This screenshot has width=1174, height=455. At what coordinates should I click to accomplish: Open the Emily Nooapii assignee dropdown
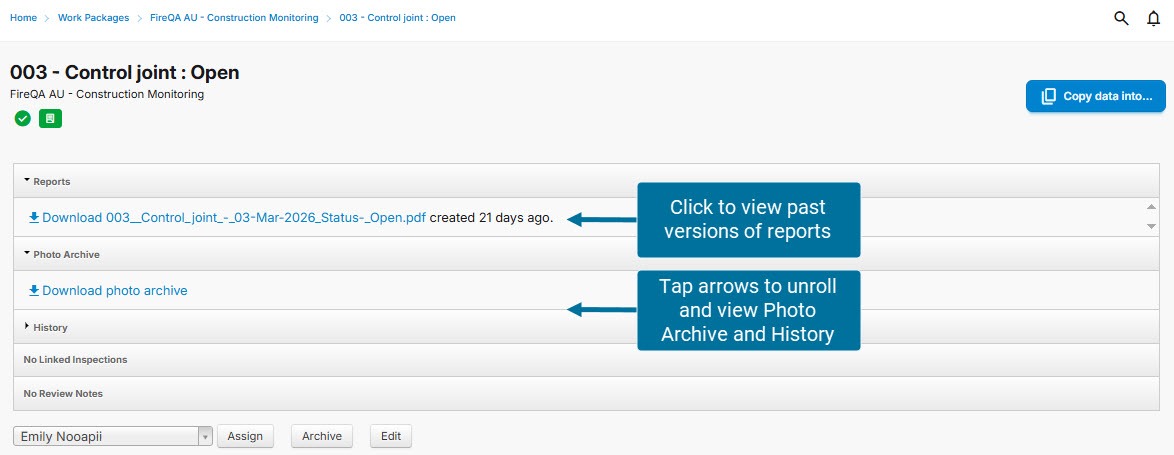[x=113, y=436]
